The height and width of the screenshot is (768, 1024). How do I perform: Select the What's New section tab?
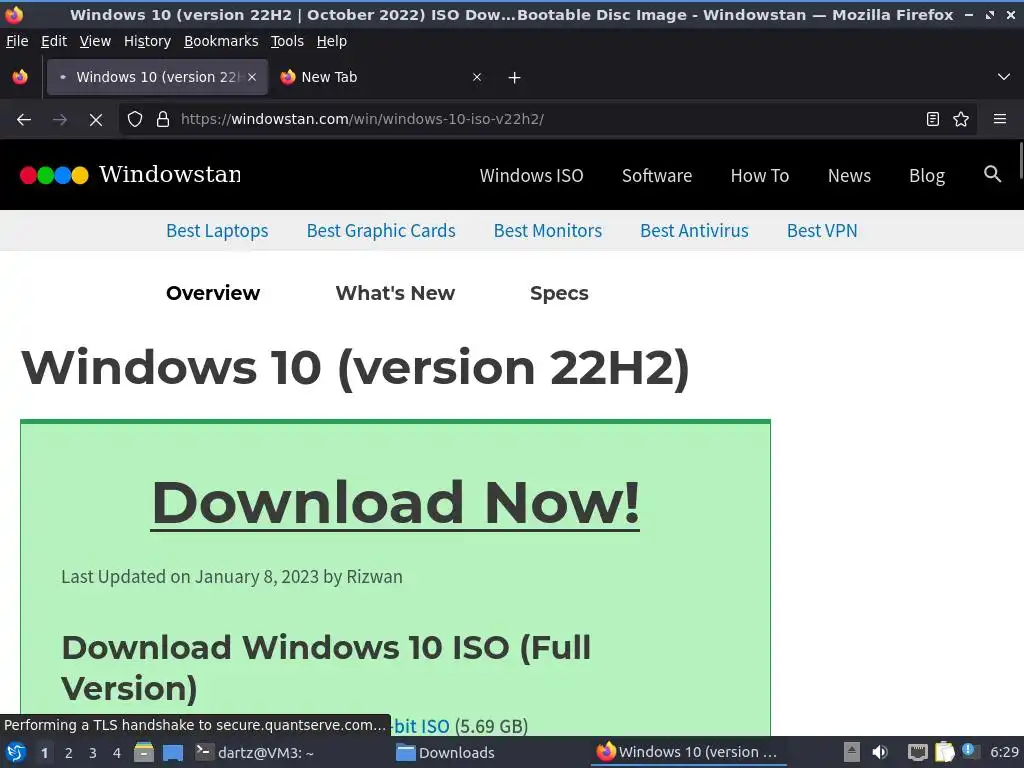pos(395,293)
